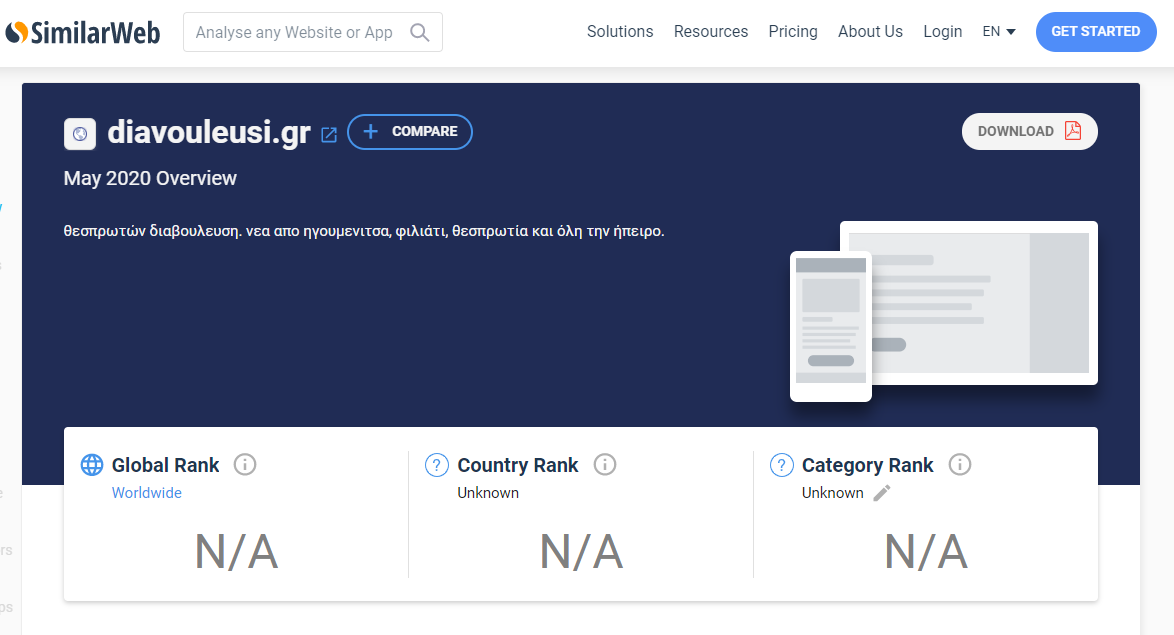Click the COMPARE button

pyautogui.click(x=410, y=132)
